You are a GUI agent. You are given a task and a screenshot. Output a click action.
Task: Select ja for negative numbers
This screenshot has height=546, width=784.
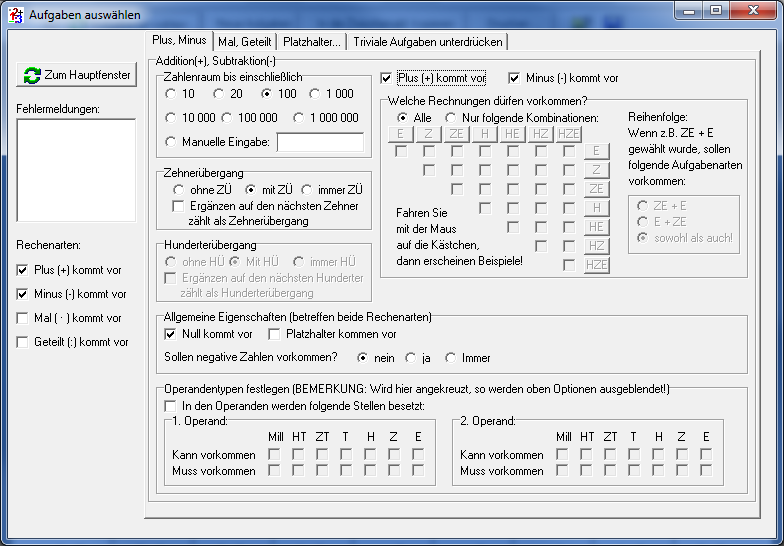coord(411,358)
